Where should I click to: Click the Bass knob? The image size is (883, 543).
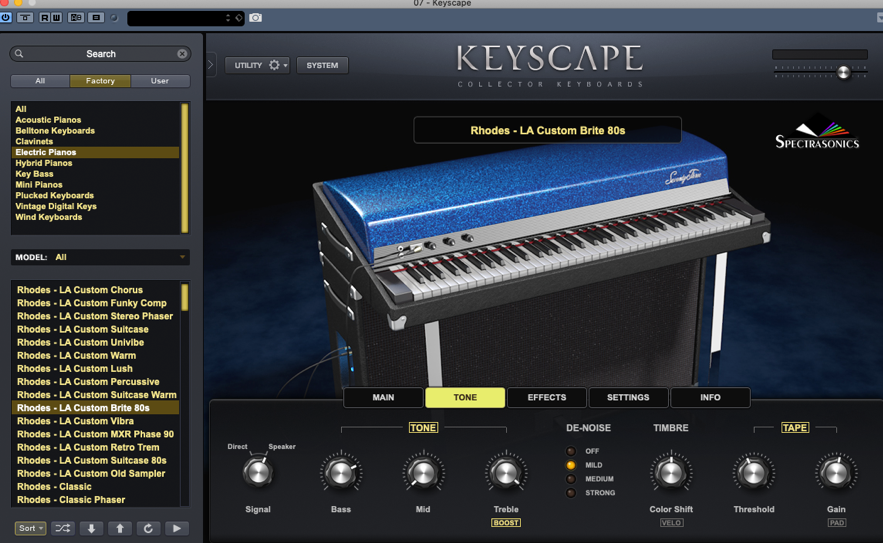point(341,473)
